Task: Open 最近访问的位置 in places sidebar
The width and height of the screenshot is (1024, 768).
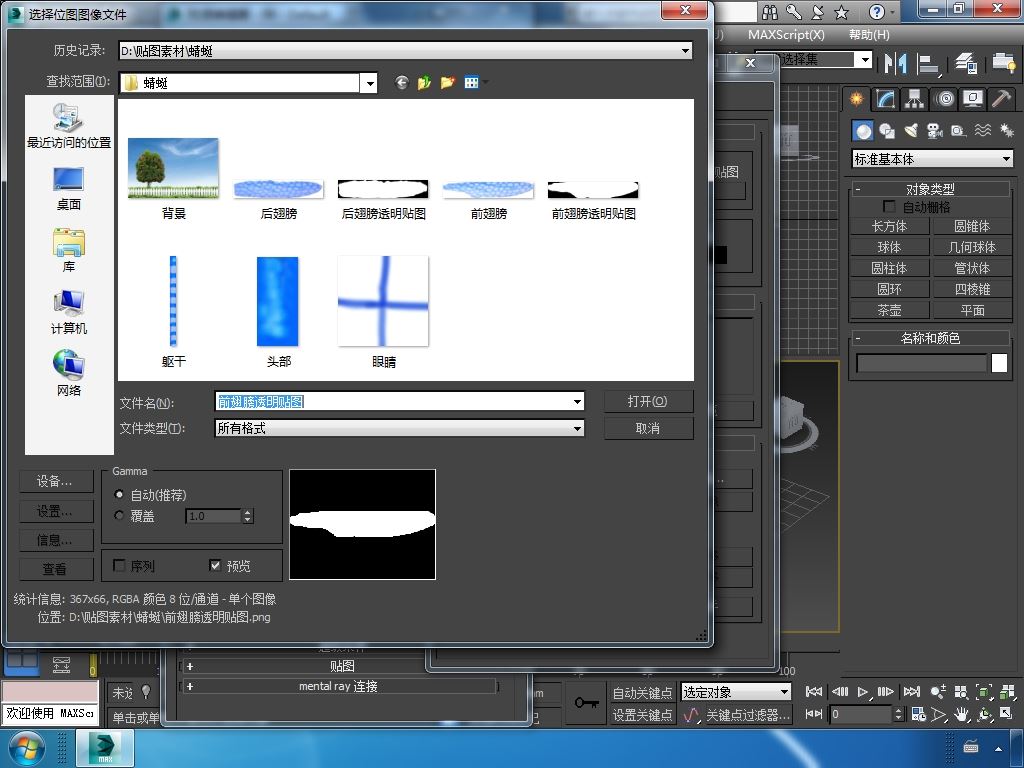Action: (x=69, y=125)
